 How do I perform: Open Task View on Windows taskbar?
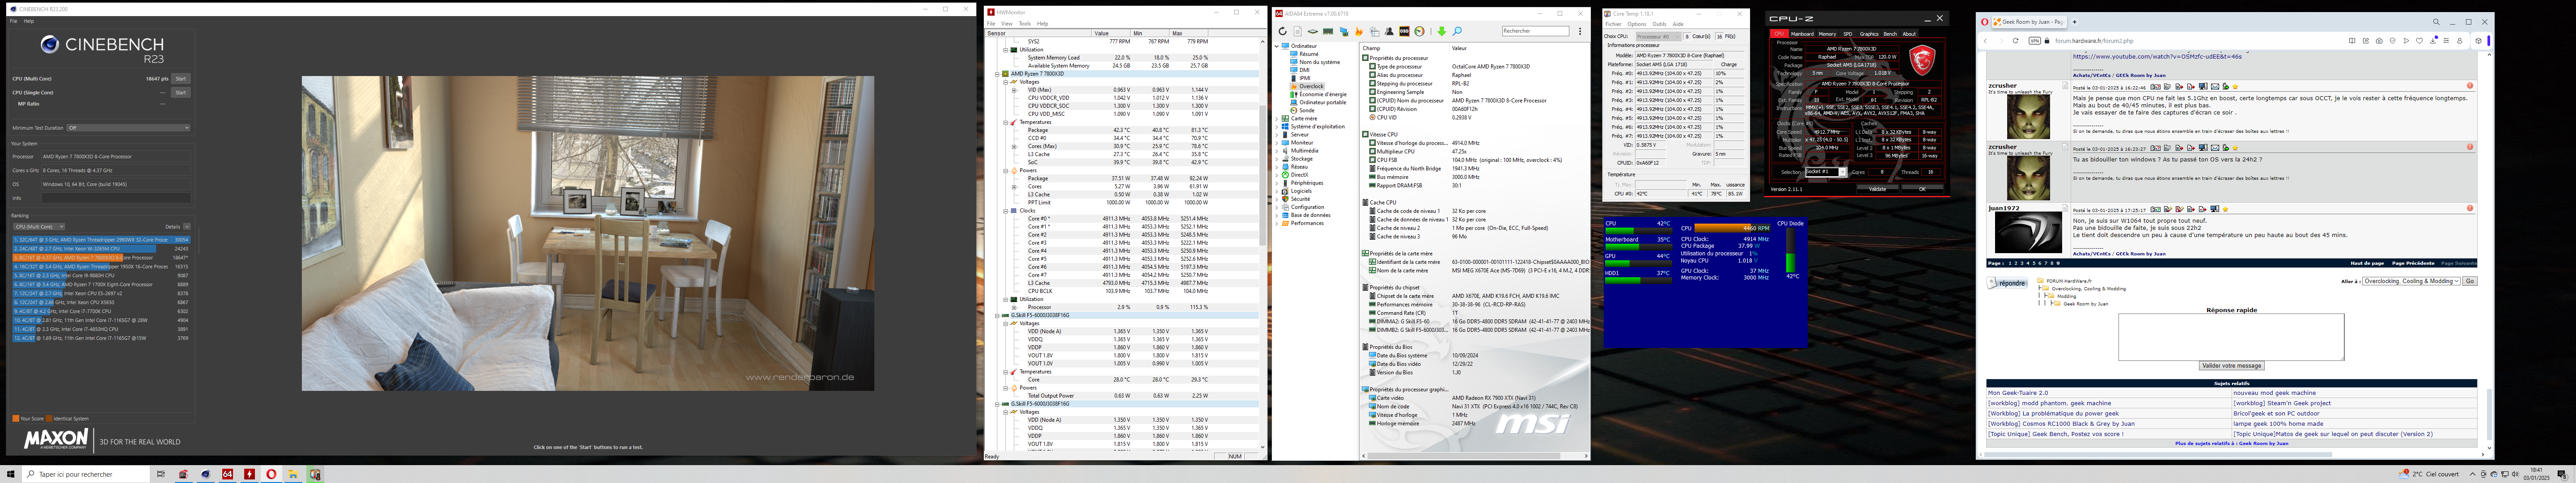pyautogui.click(x=161, y=474)
